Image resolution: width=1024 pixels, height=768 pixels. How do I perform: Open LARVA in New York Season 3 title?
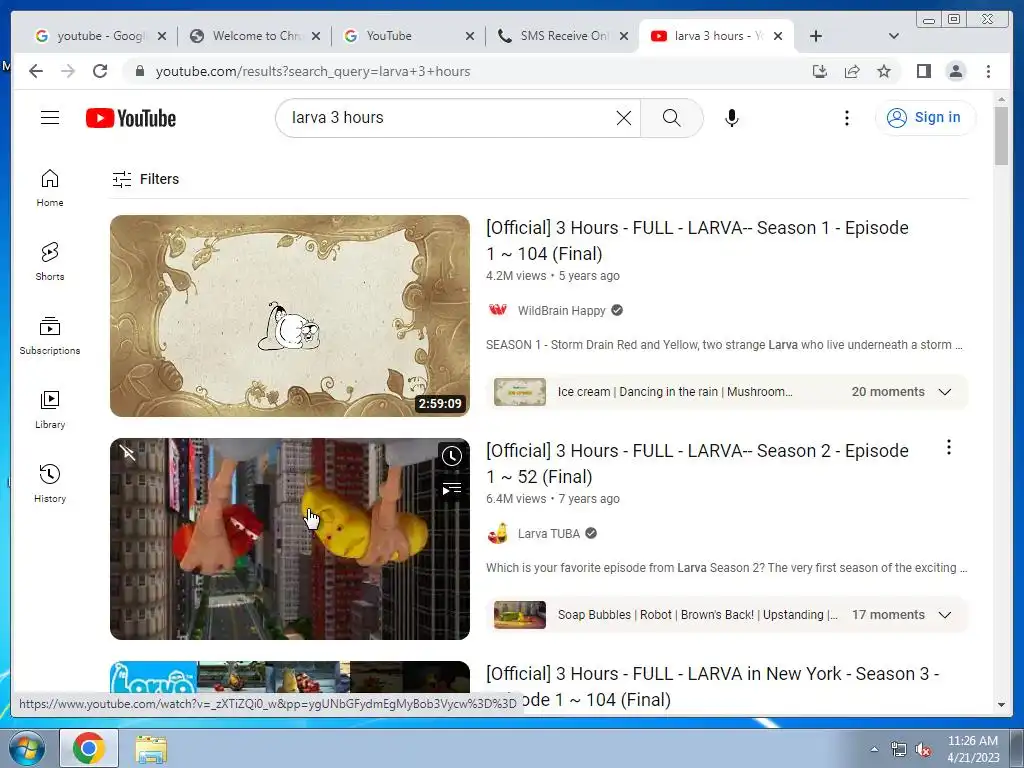pos(712,686)
